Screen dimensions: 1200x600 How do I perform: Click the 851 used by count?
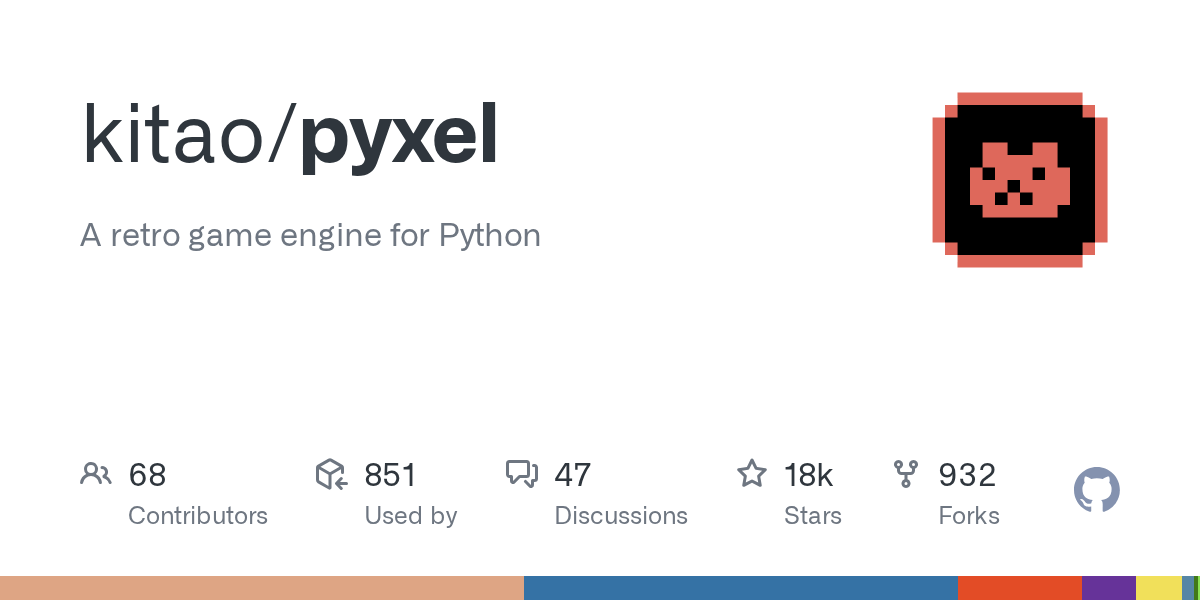click(390, 475)
